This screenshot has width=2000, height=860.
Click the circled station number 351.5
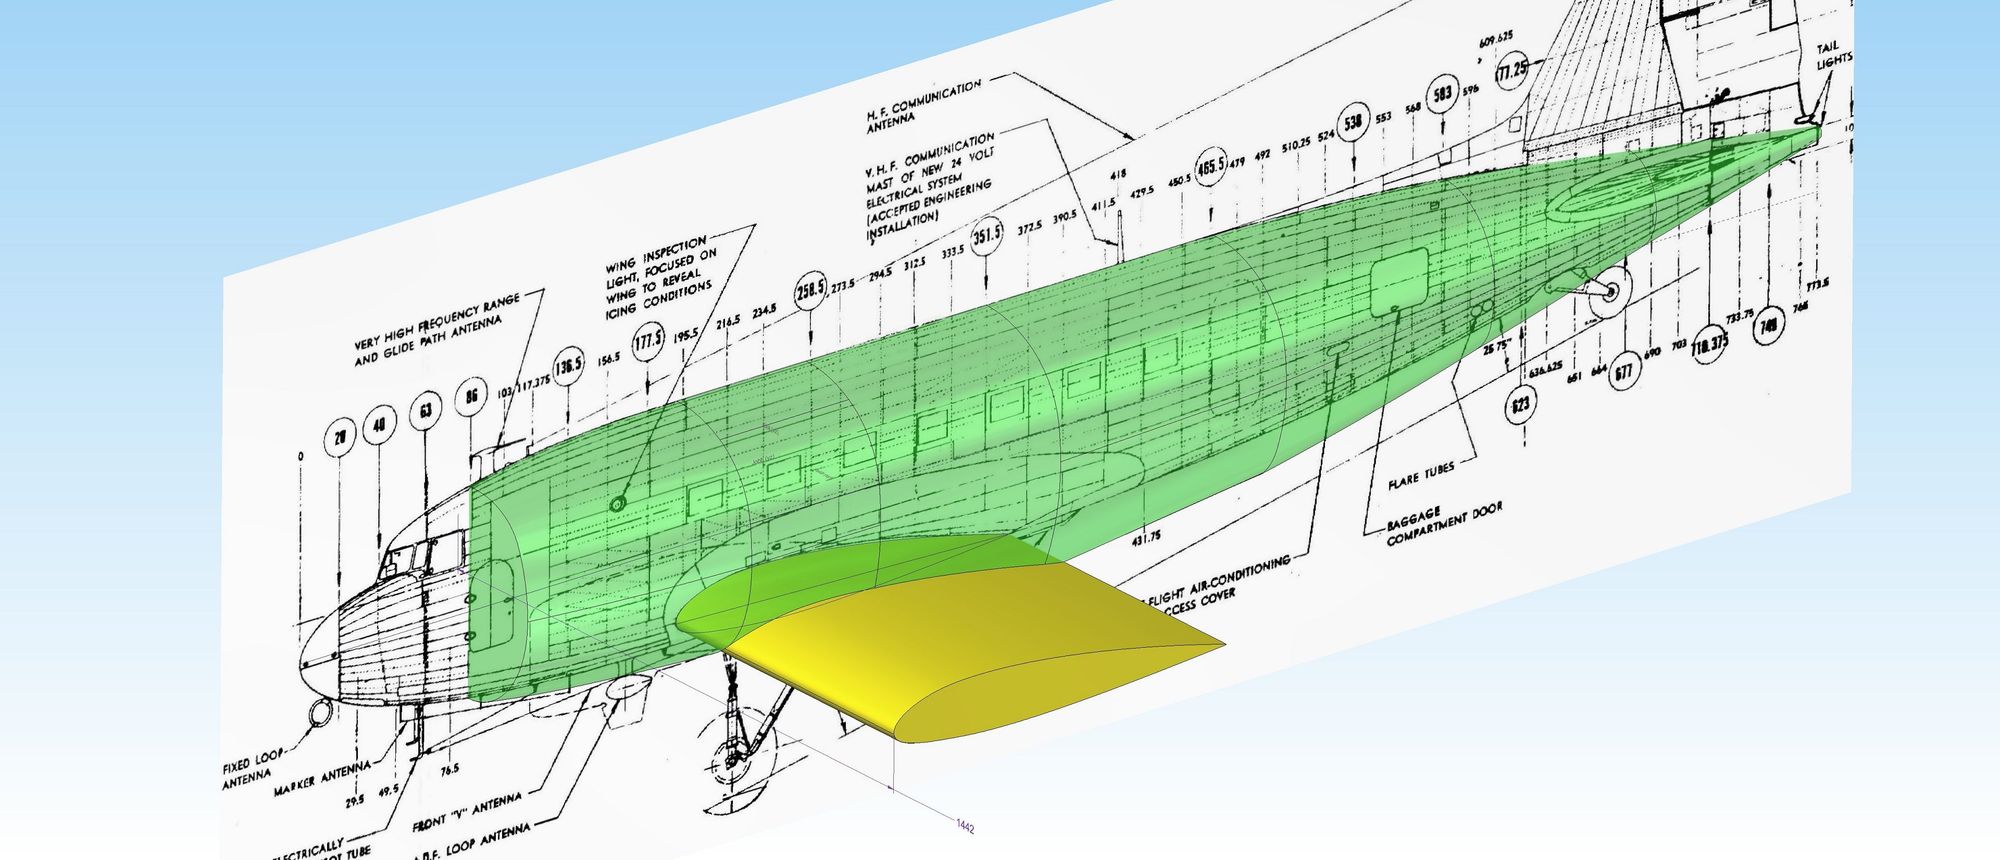coord(988,236)
